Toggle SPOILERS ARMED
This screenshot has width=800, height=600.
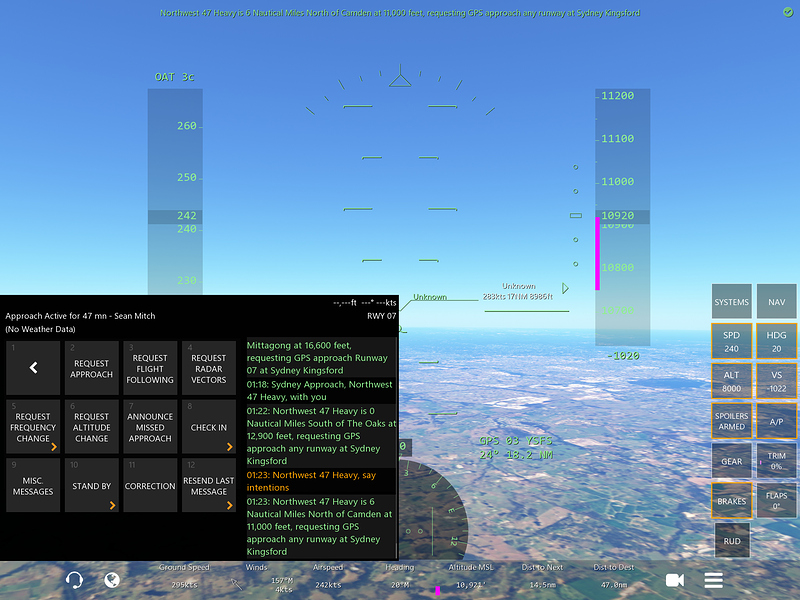[732, 421]
